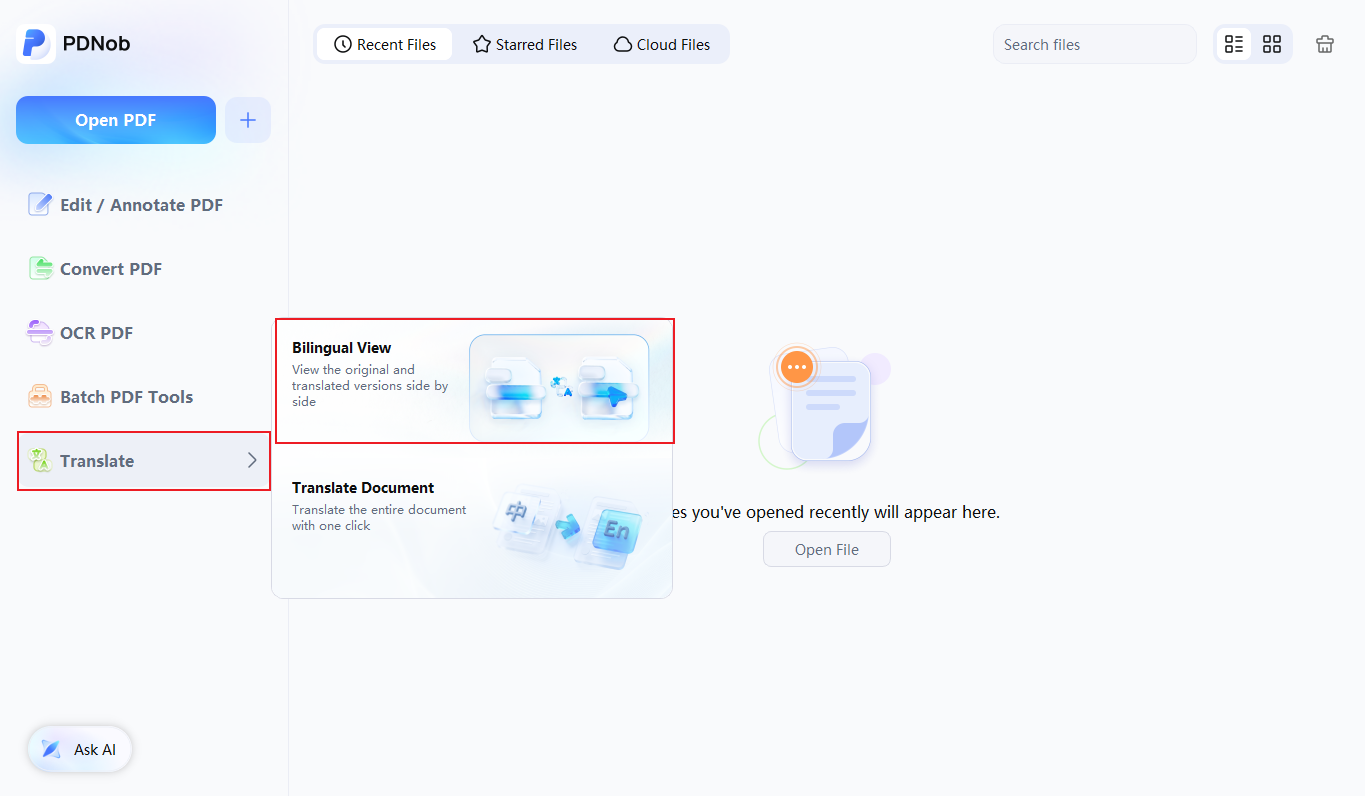The width and height of the screenshot is (1365, 796).
Task: Open the Starred Files tab
Action: pyautogui.click(x=525, y=45)
